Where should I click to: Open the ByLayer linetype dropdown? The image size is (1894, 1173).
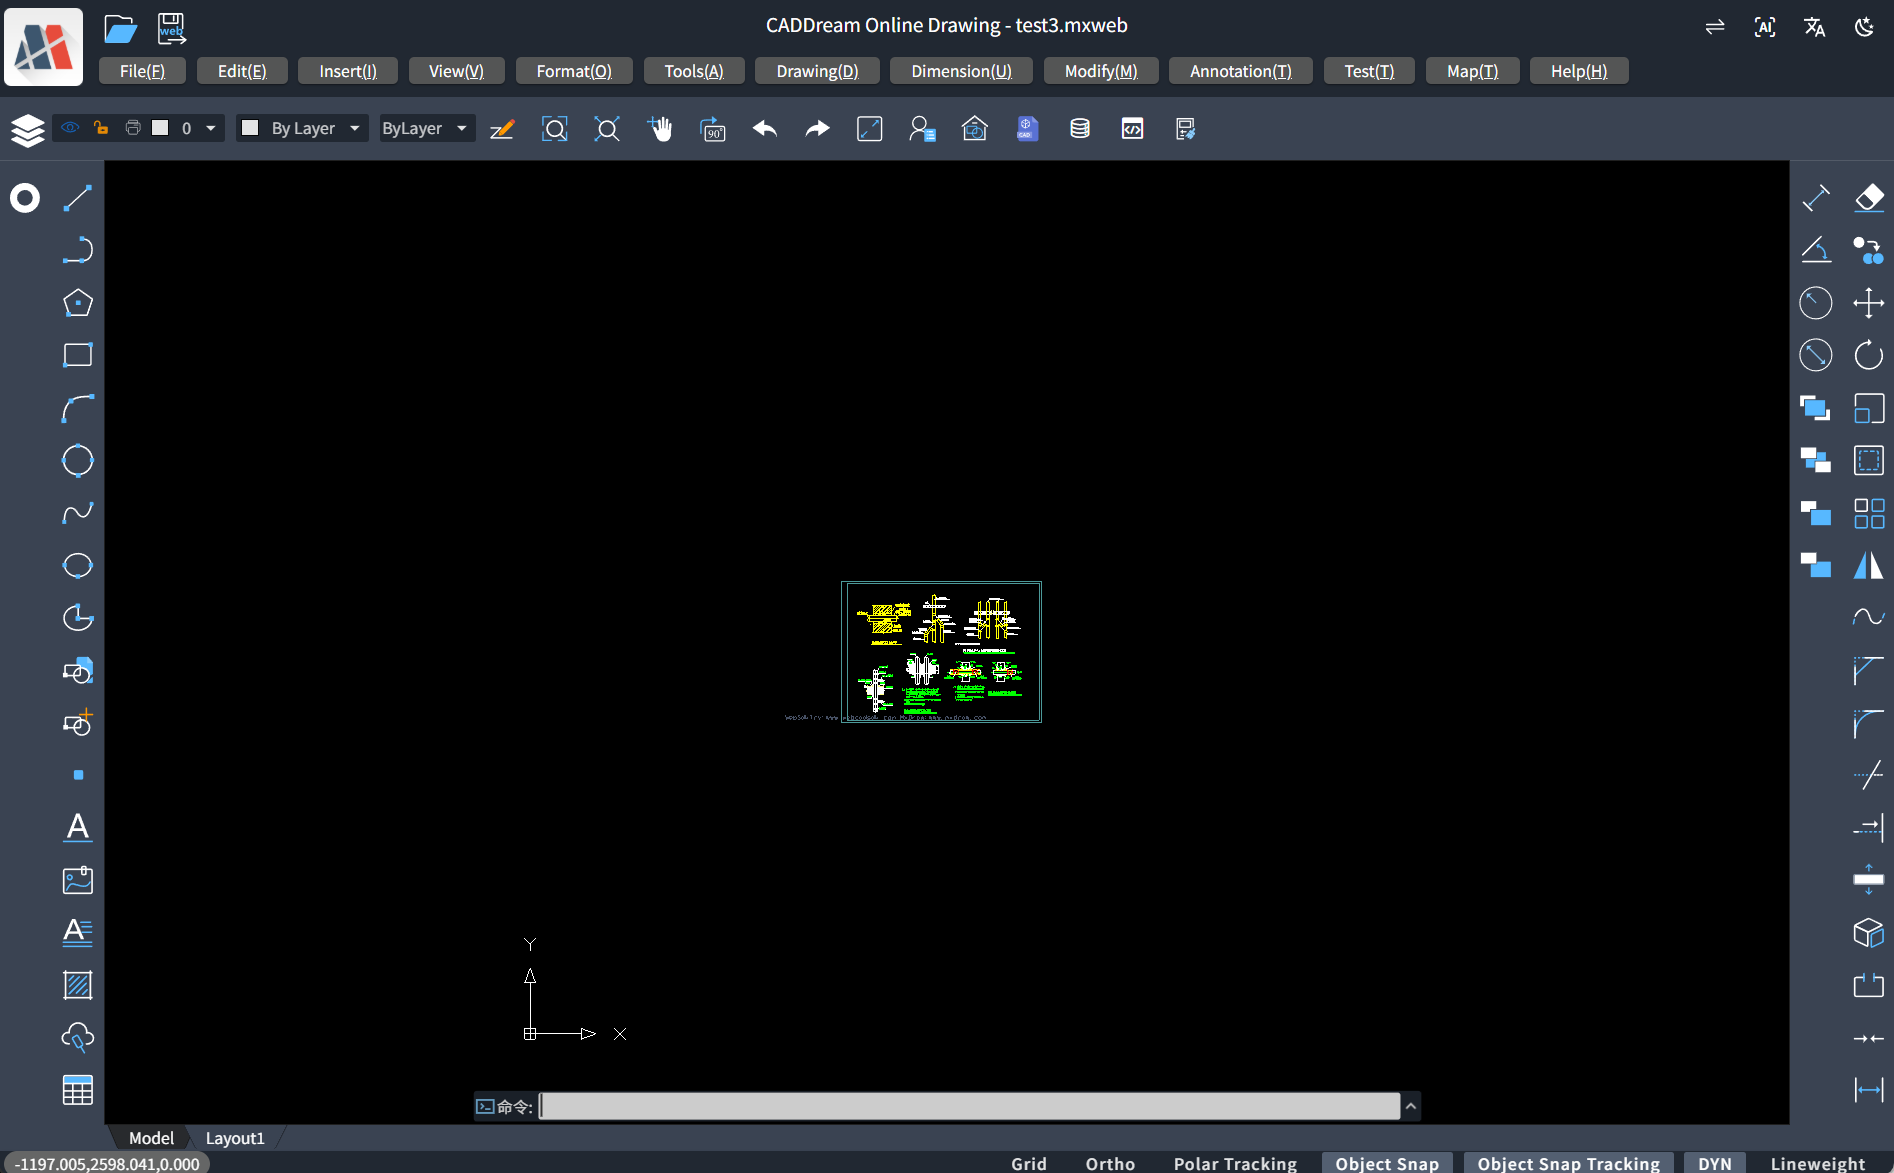click(x=425, y=128)
